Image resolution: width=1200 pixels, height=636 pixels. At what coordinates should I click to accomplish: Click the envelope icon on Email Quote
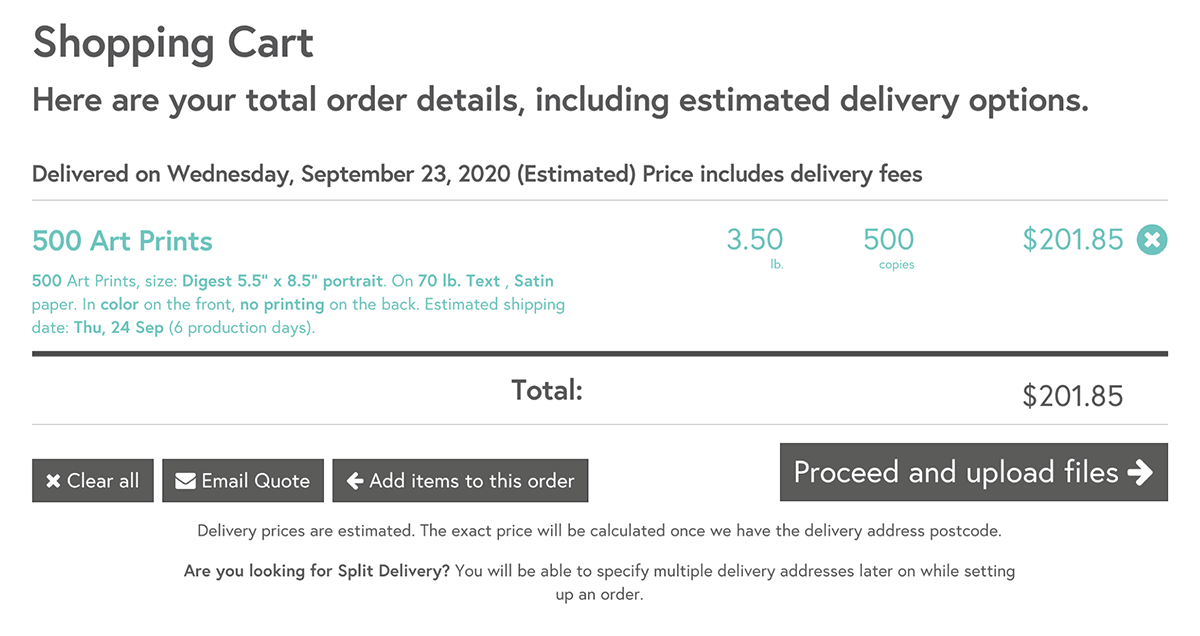(x=185, y=481)
